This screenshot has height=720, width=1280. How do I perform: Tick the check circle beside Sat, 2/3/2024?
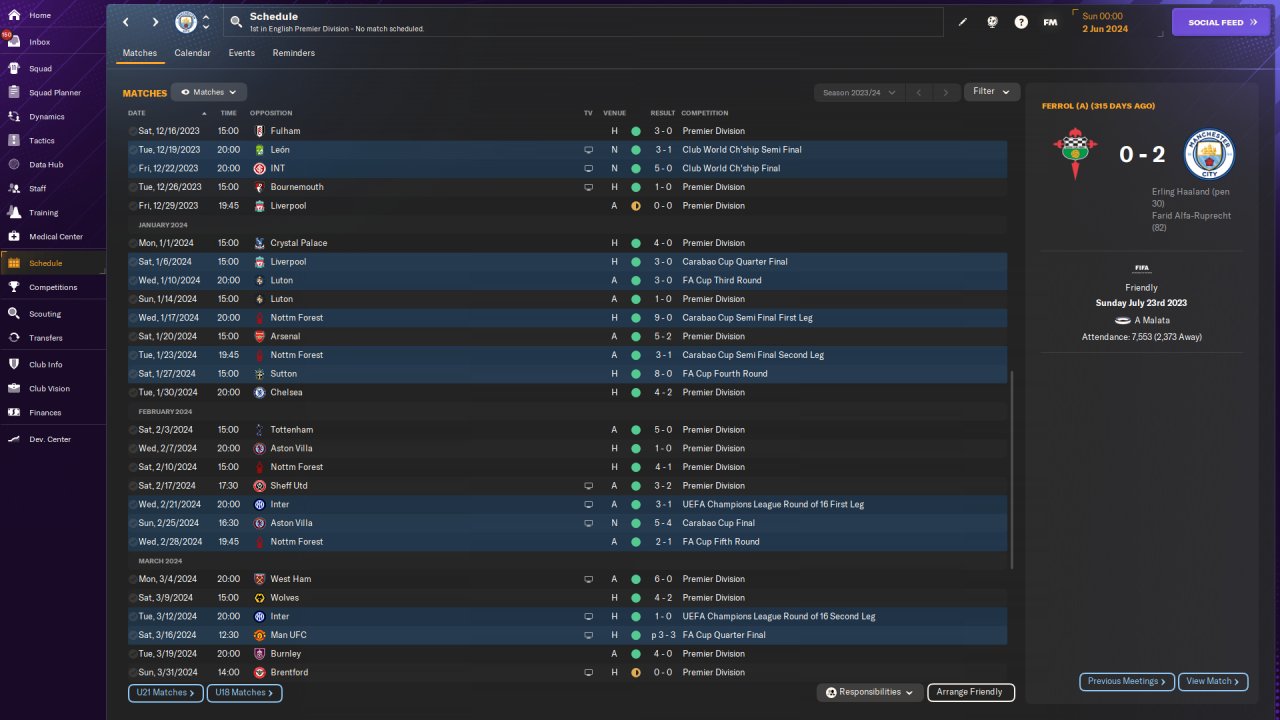tap(133, 430)
